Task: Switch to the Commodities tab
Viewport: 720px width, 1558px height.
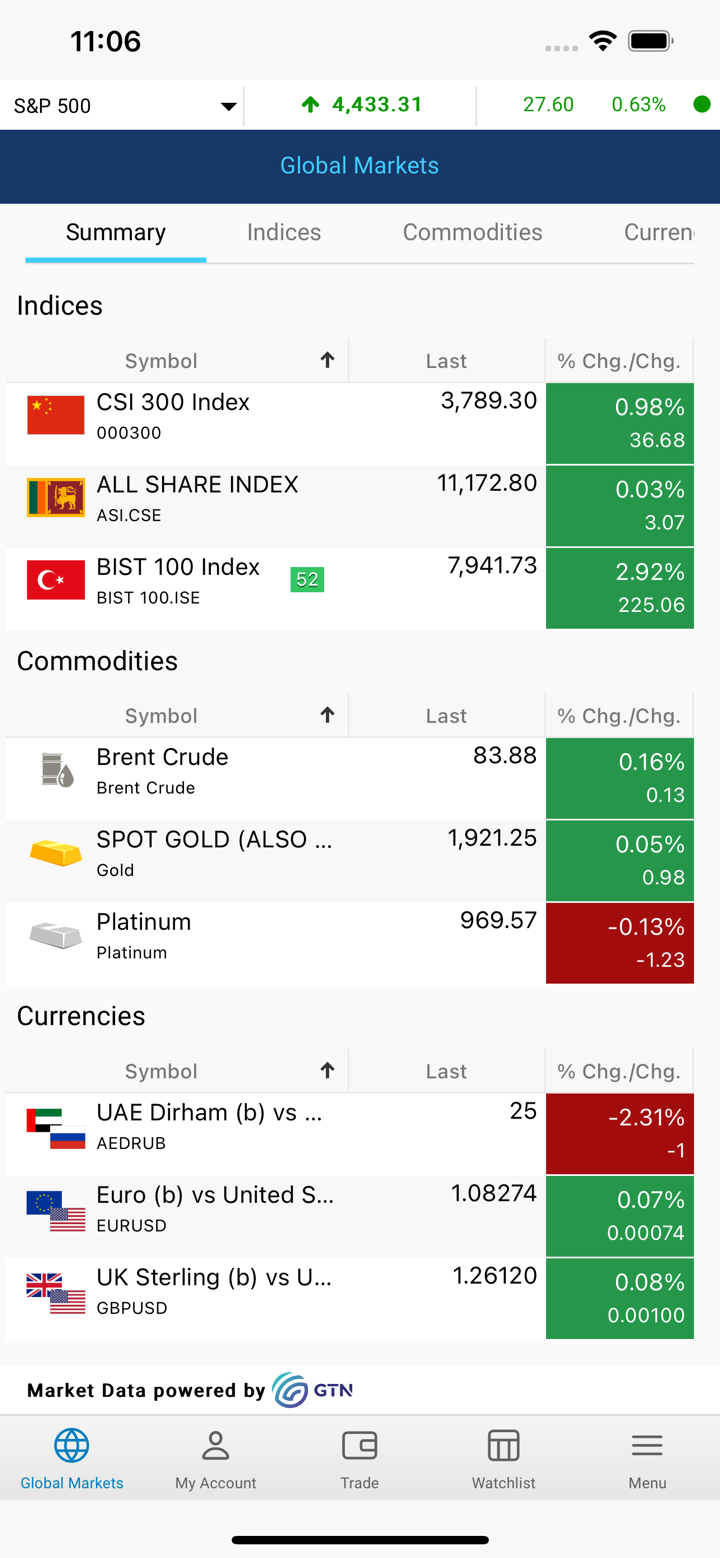Action: (x=472, y=233)
